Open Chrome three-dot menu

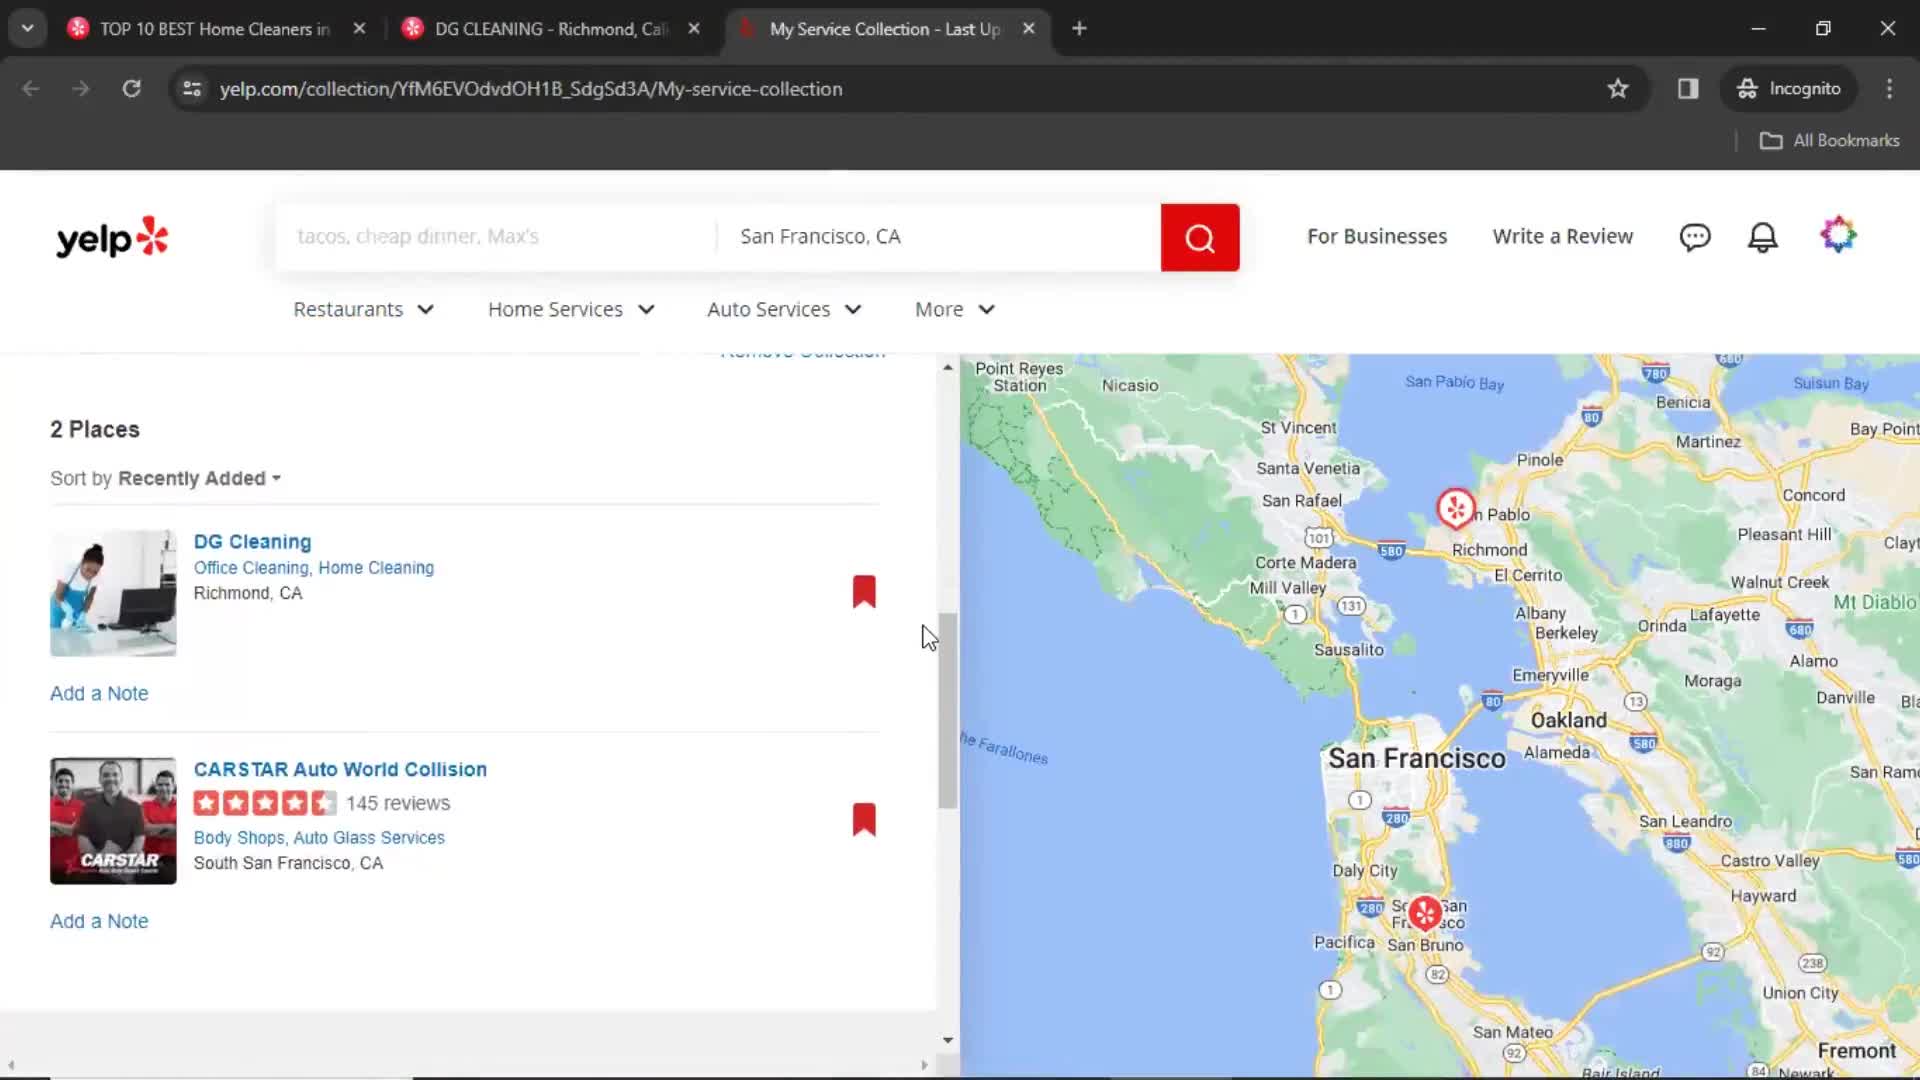click(1889, 89)
